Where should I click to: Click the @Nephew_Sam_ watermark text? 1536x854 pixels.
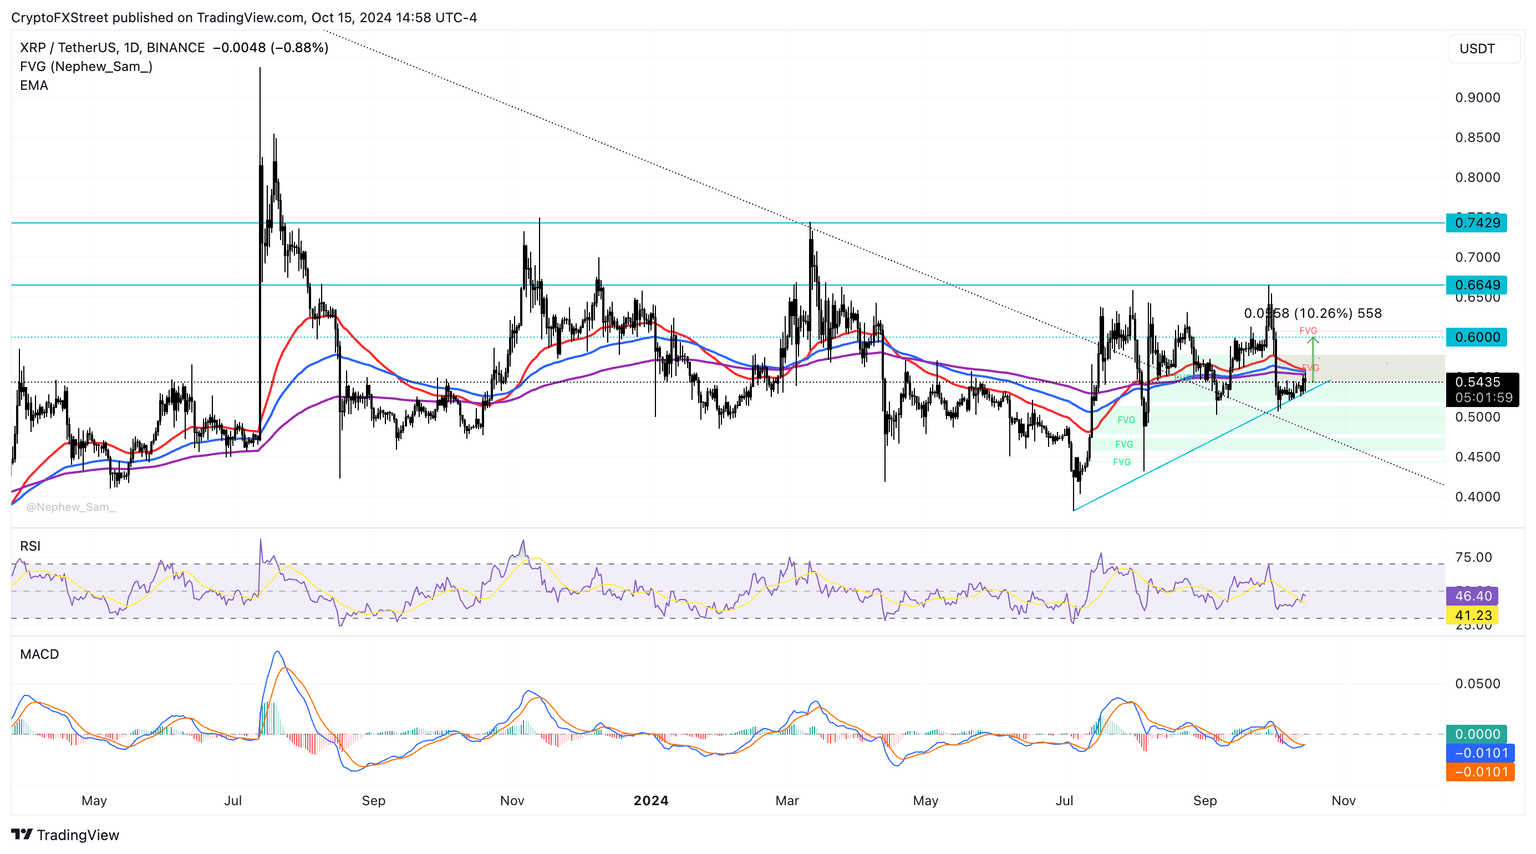[x=71, y=507]
